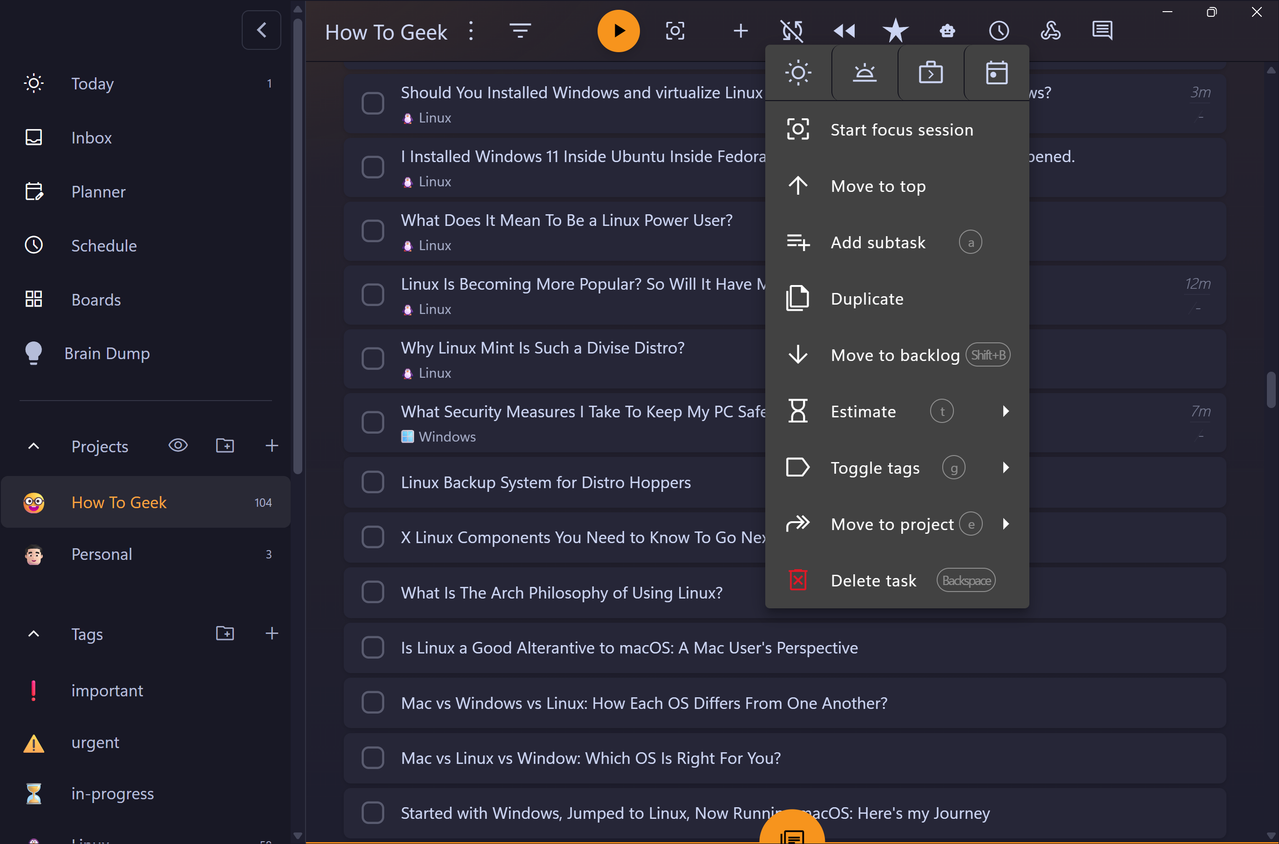
Task: Add a new task with plus icon
Action: point(740,31)
